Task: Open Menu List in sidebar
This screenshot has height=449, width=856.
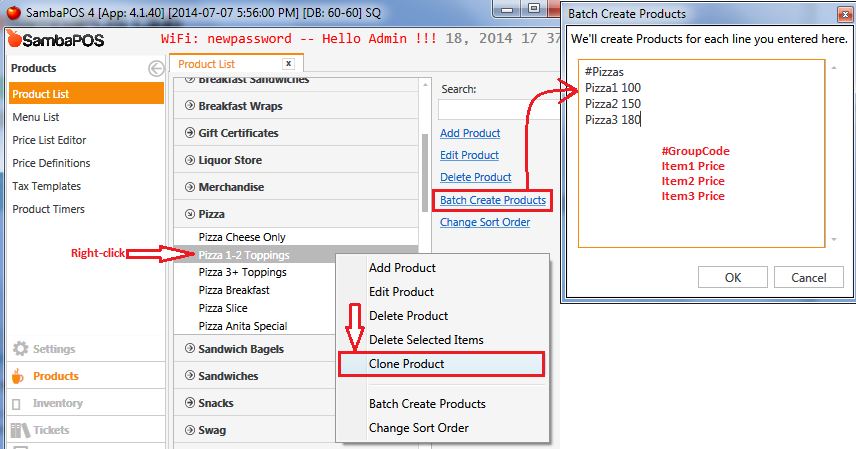Action: 36,117
